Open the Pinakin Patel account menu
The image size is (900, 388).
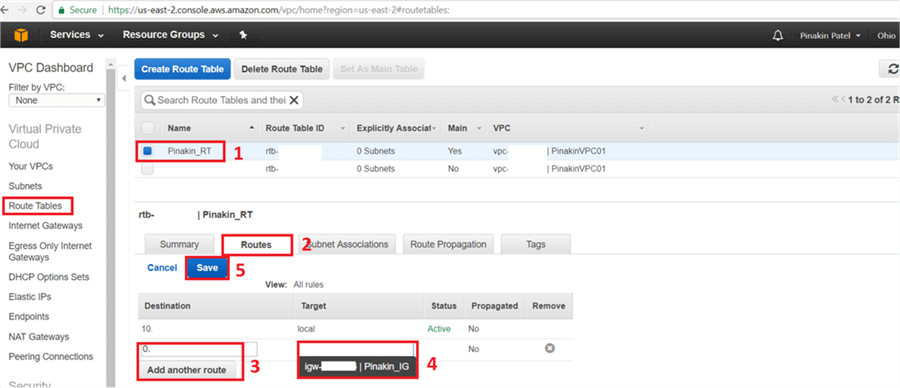(830, 36)
